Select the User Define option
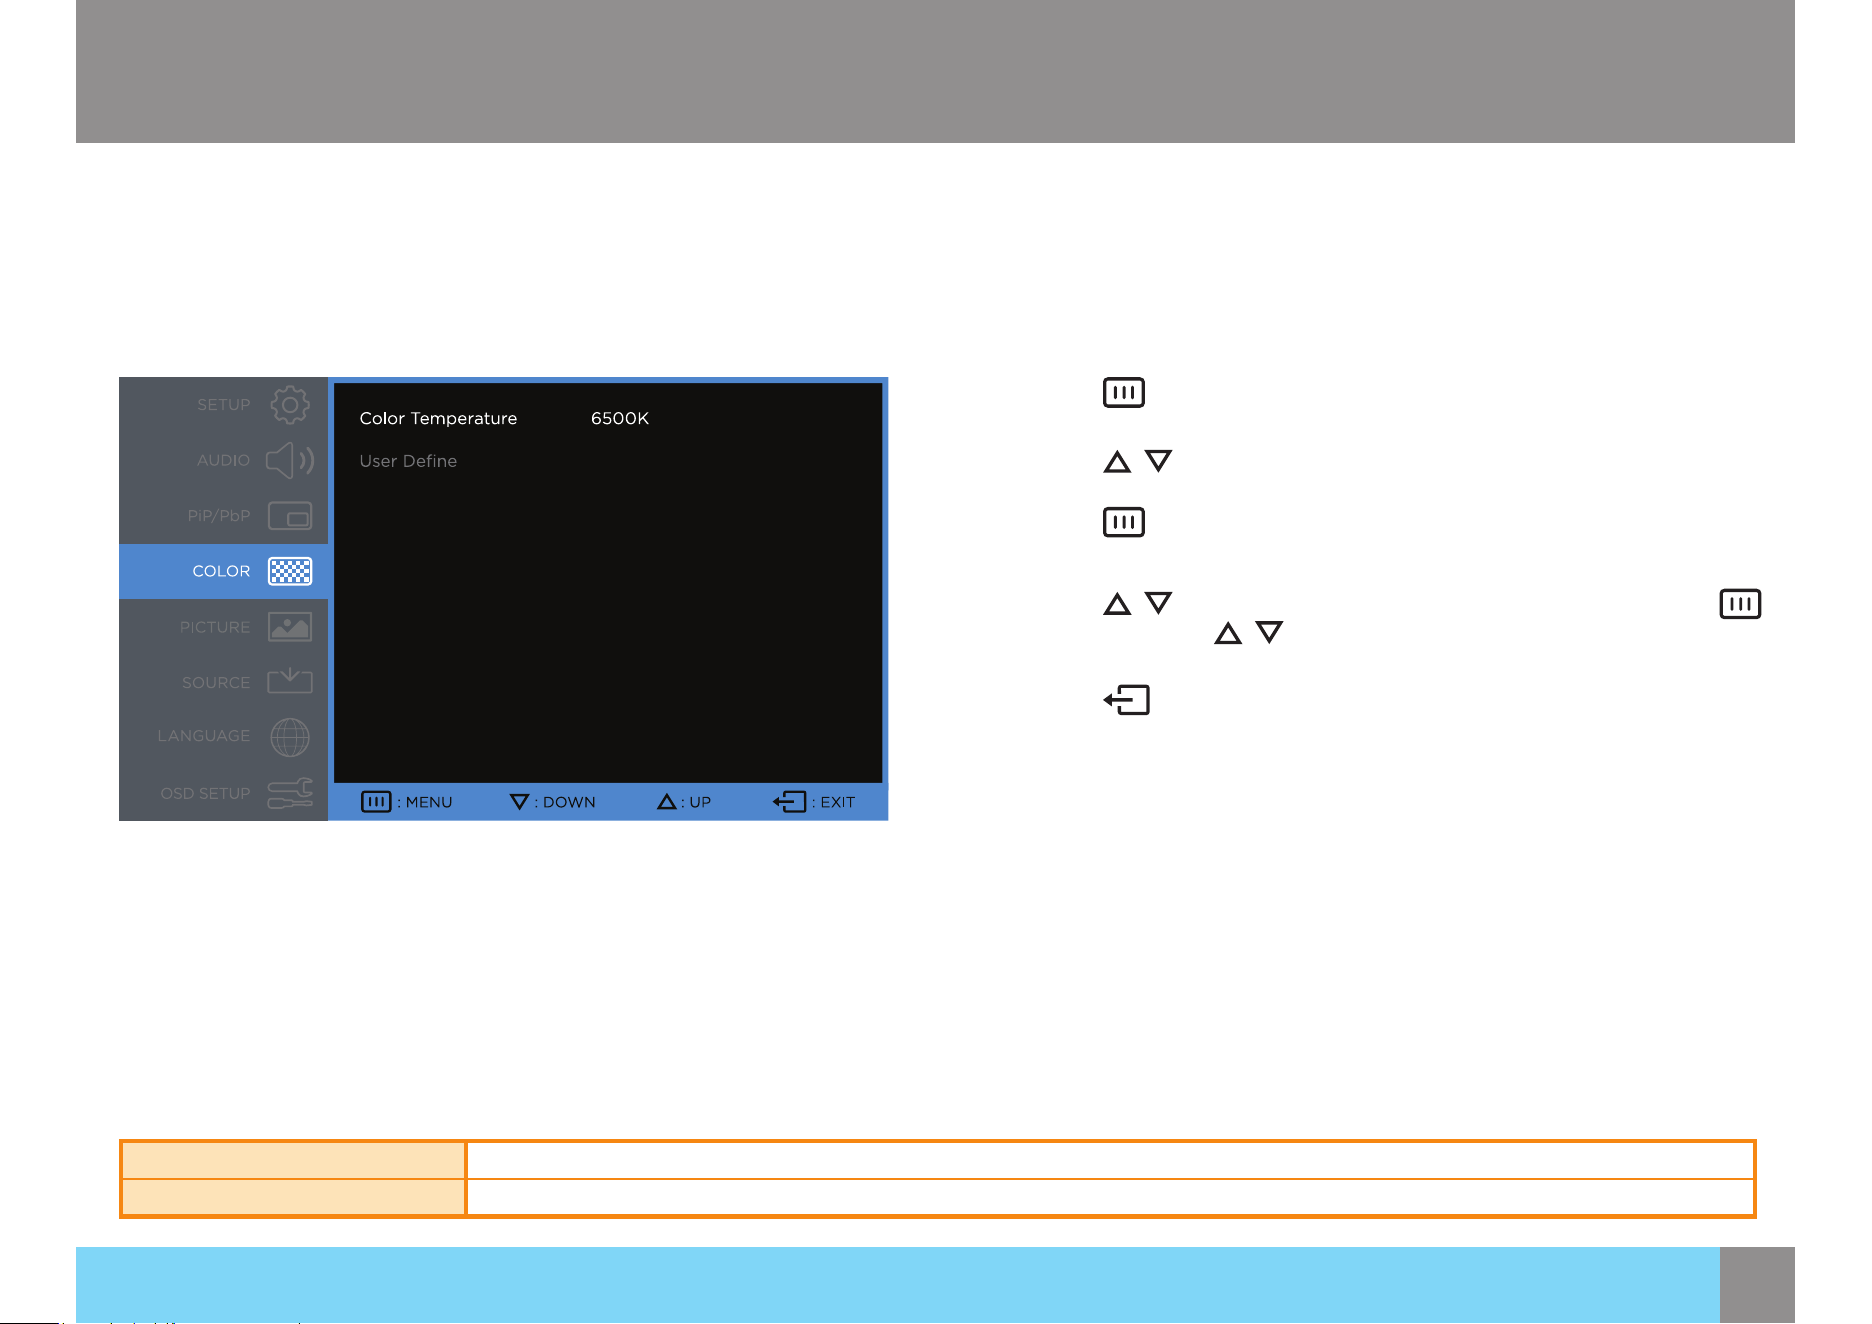Viewport: 1872px width, 1324px height. coord(408,461)
